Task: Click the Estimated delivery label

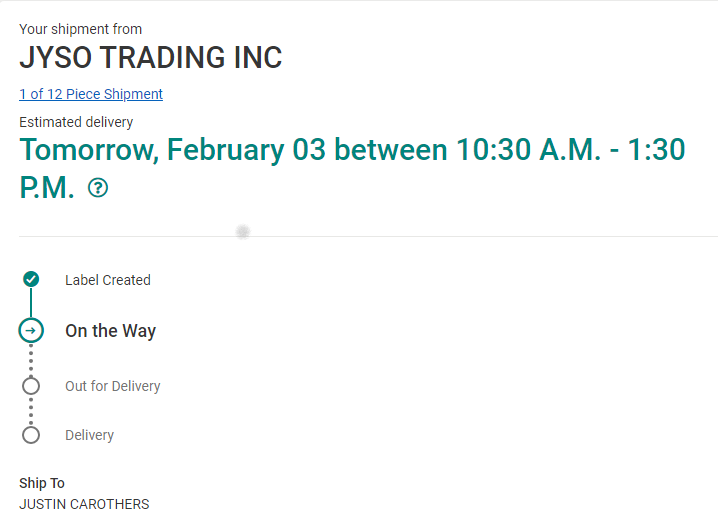Action: pos(76,122)
